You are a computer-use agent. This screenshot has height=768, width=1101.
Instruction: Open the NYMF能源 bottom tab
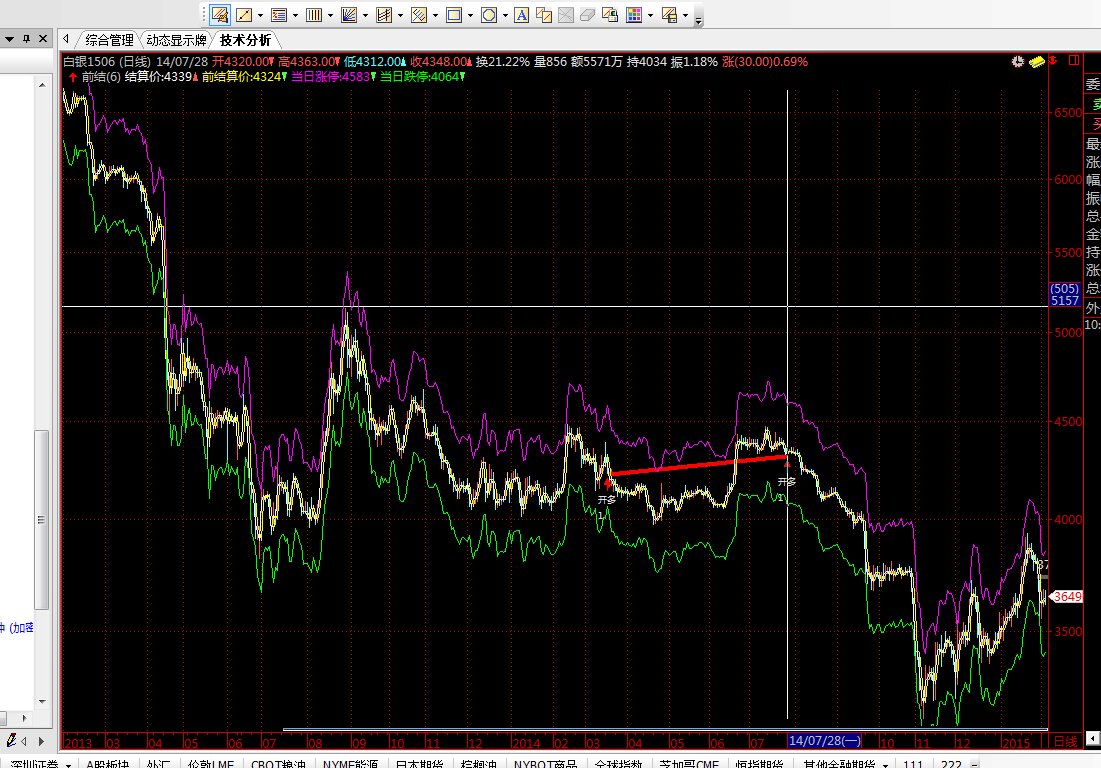[350, 764]
